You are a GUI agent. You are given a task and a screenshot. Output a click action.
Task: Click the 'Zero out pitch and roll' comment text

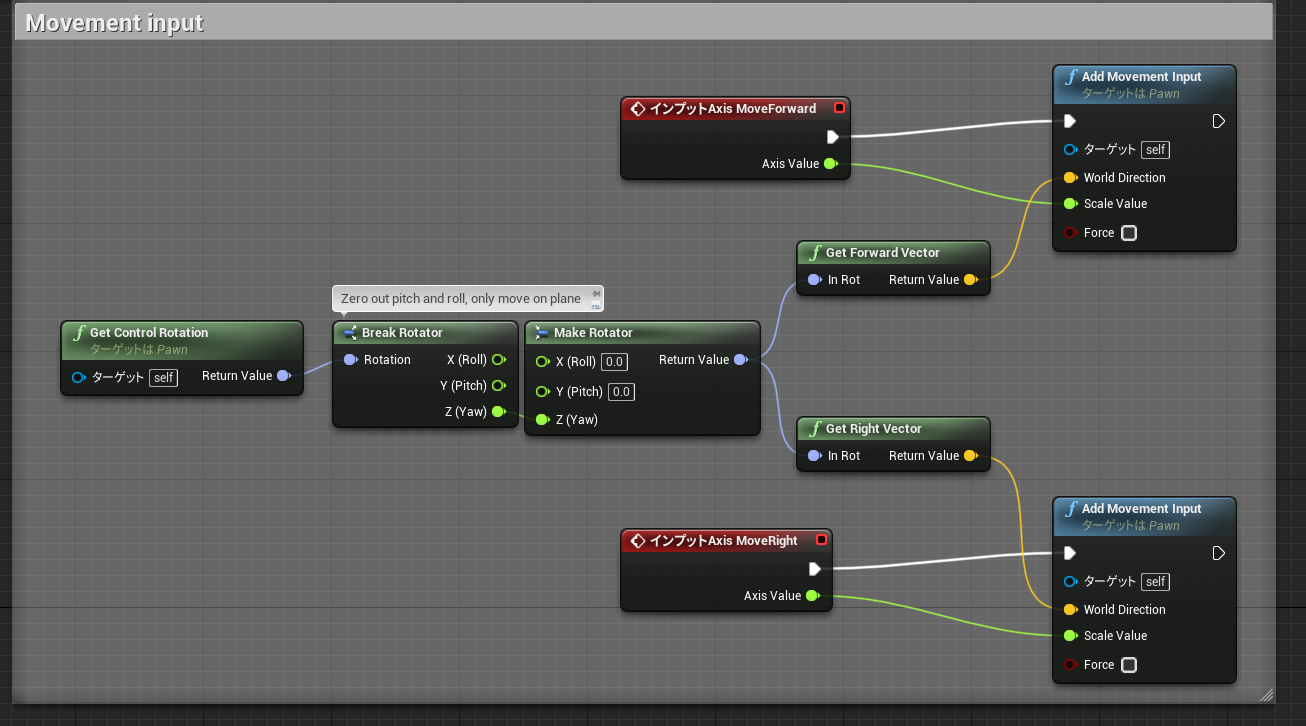461,298
